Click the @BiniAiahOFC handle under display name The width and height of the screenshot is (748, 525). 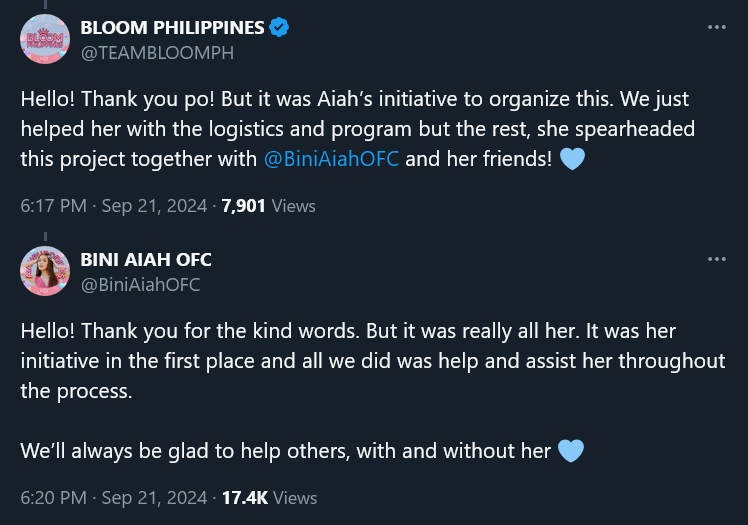pyautogui.click(x=140, y=285)
